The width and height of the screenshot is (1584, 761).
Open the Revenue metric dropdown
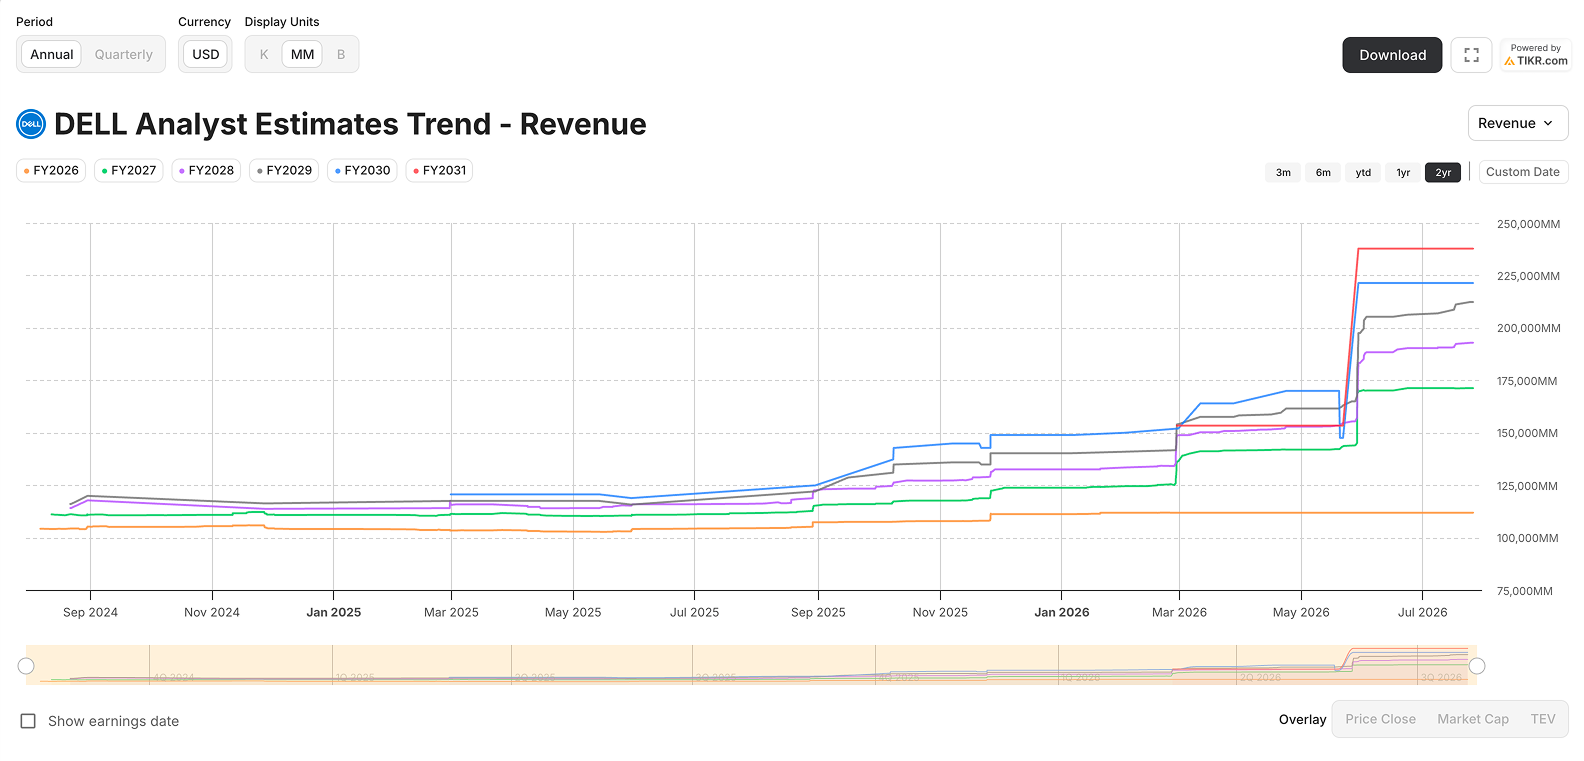(x=1518, y=123)
